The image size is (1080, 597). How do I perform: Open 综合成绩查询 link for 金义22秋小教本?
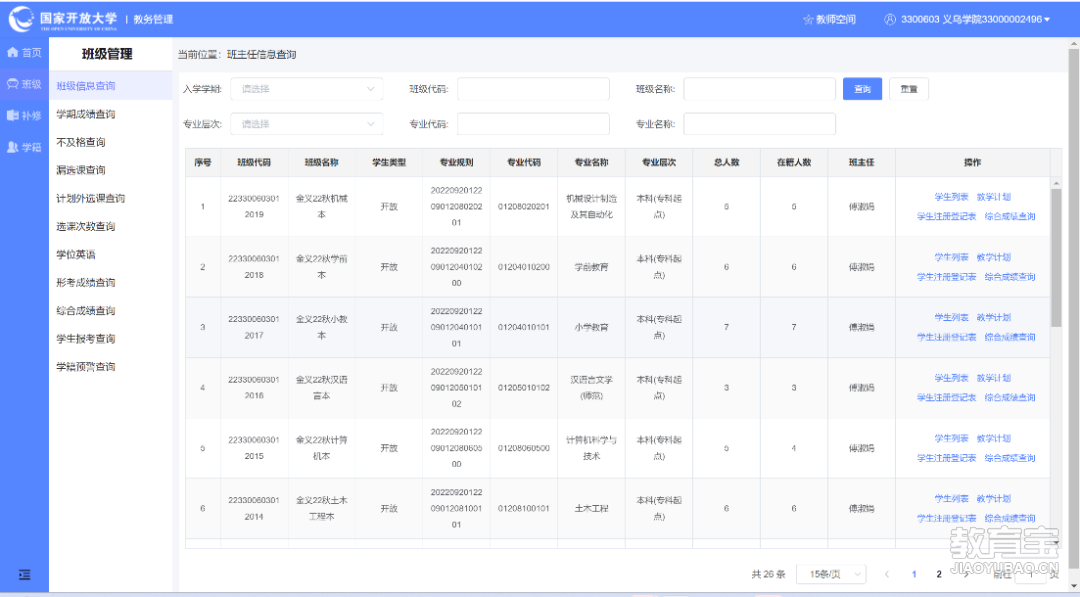pyautogui.click(x=1010, y=337)
